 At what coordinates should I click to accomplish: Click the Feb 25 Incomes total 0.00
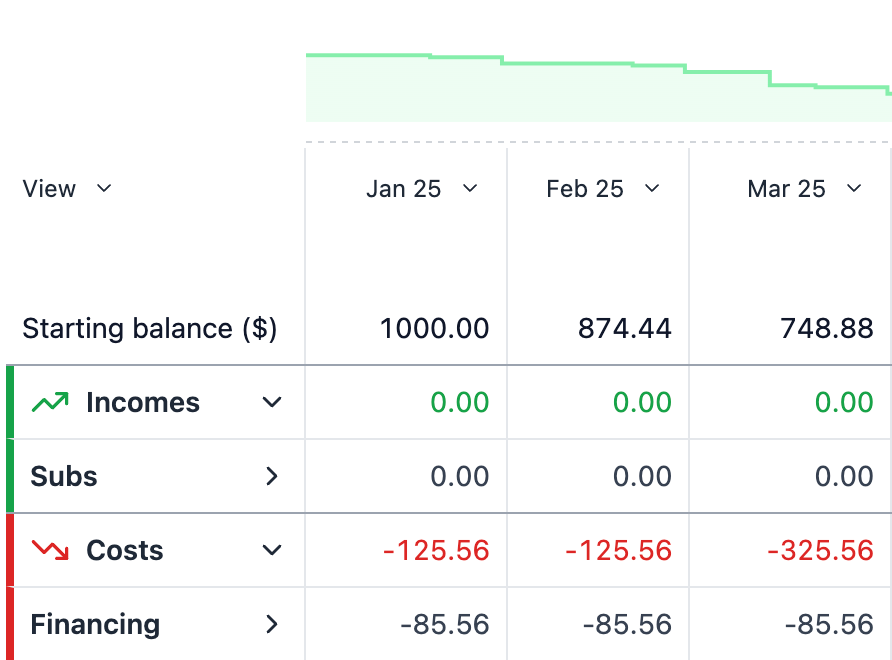tap(642, 403)
